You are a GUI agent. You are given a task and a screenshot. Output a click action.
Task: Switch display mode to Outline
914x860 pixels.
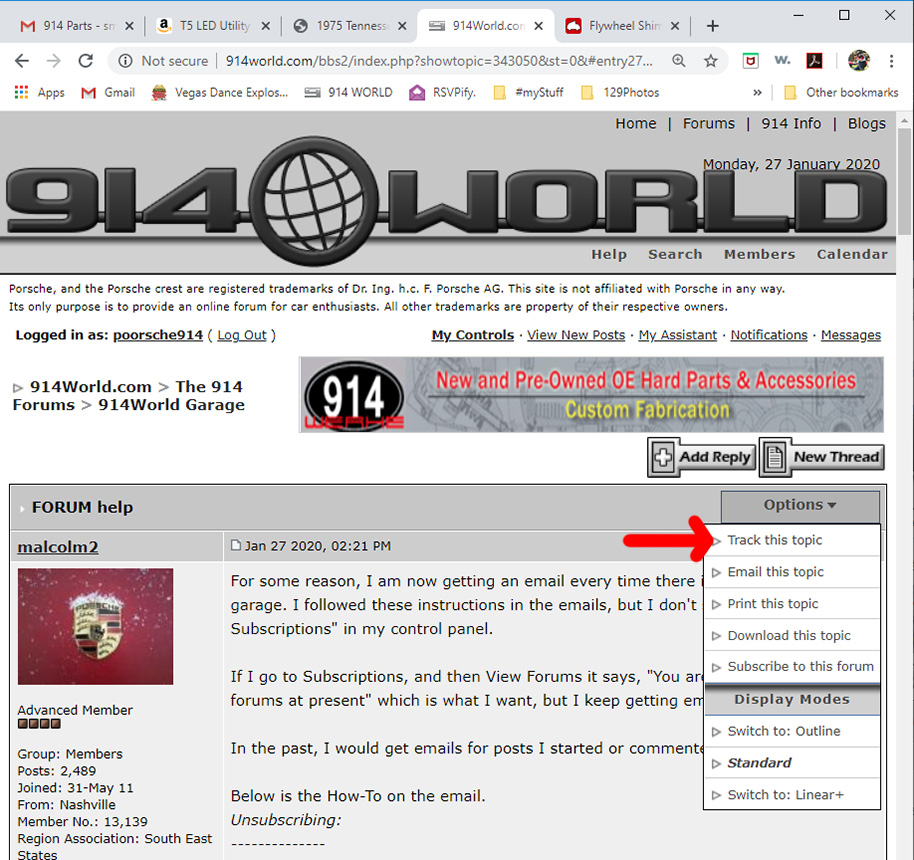pos(792,731)
